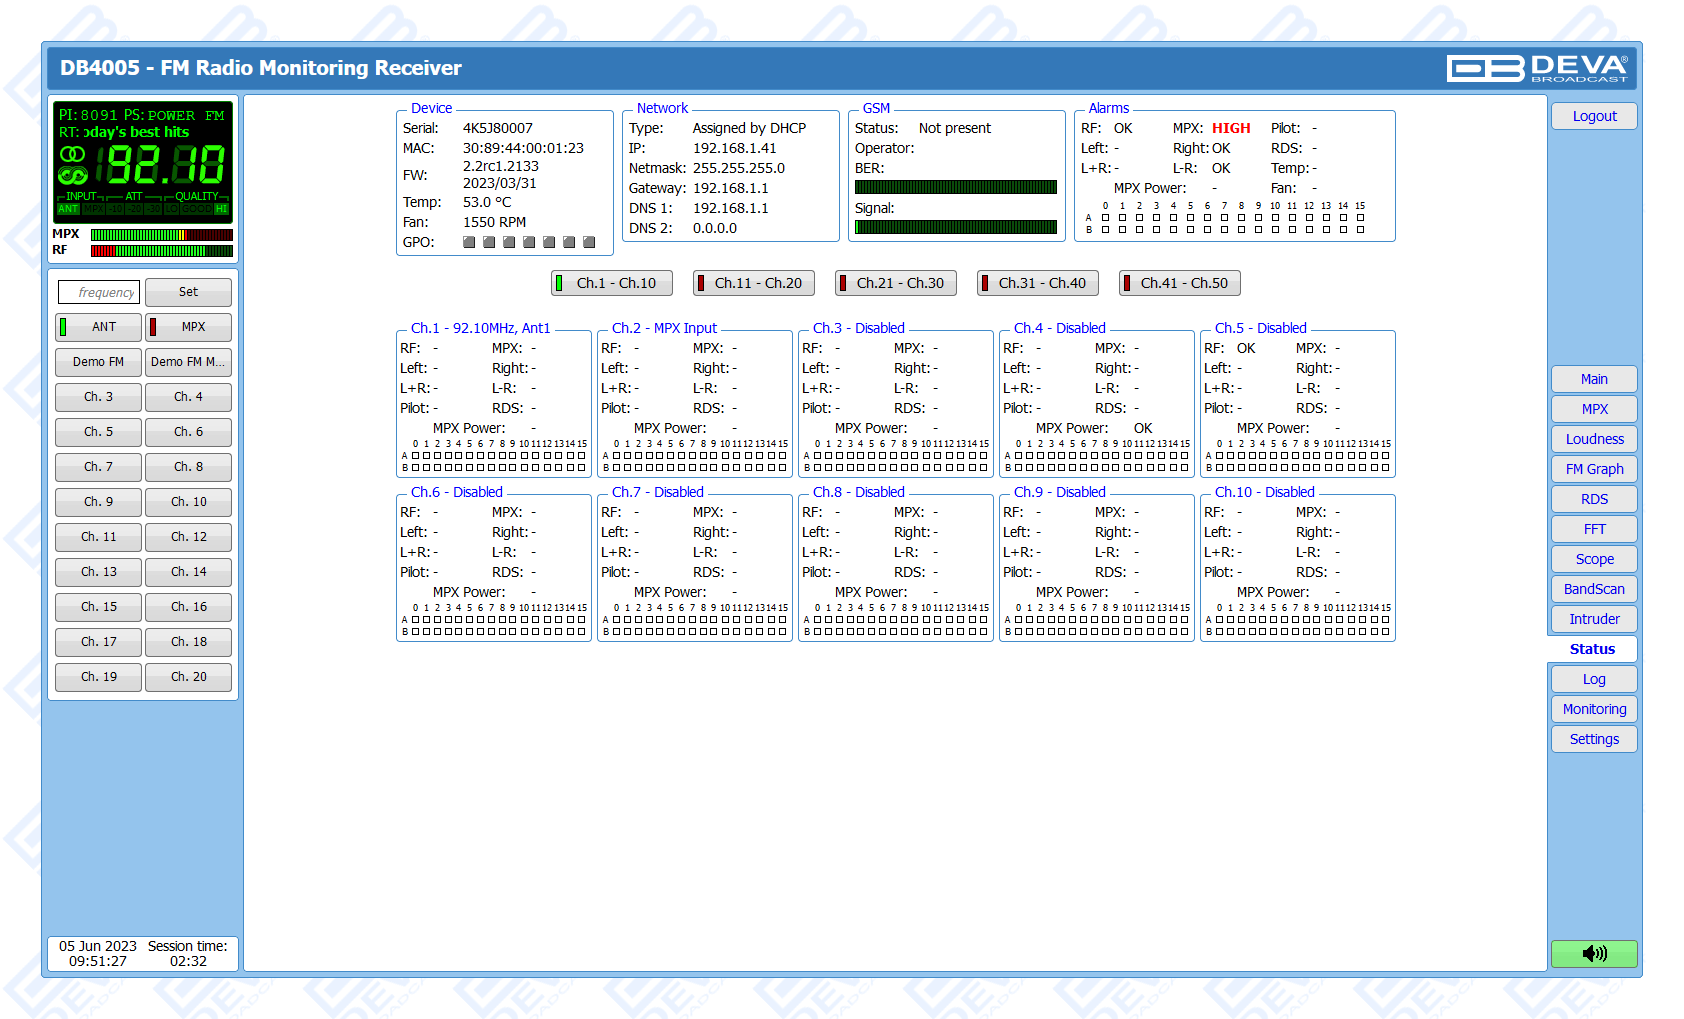Choose the Ch. 12 preset button
This screenshot has height=1019, width=1684.
point(188,537)
